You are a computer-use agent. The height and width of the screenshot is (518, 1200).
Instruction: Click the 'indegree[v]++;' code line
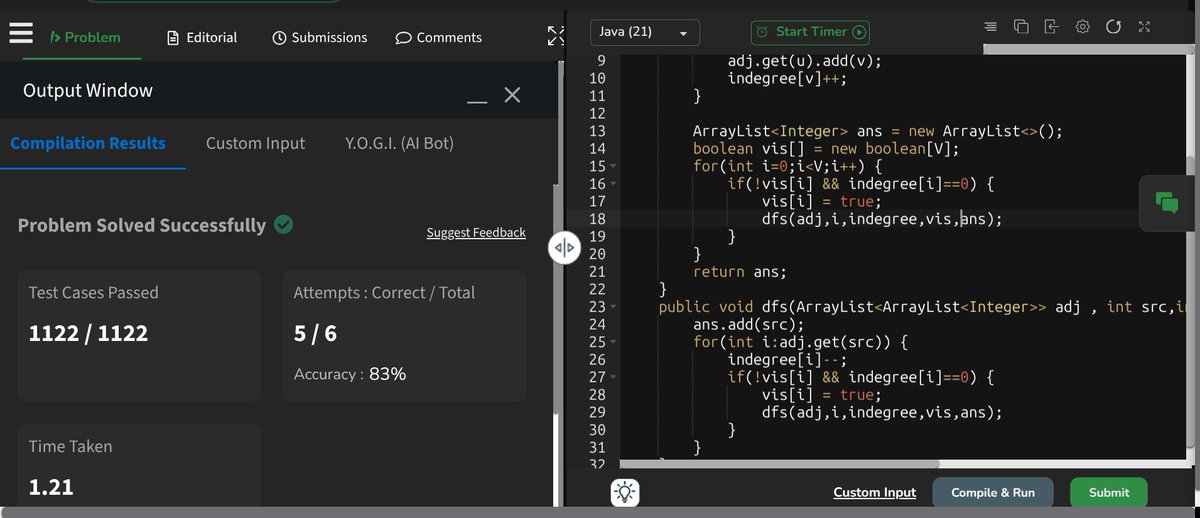click(x=787, y=79)
